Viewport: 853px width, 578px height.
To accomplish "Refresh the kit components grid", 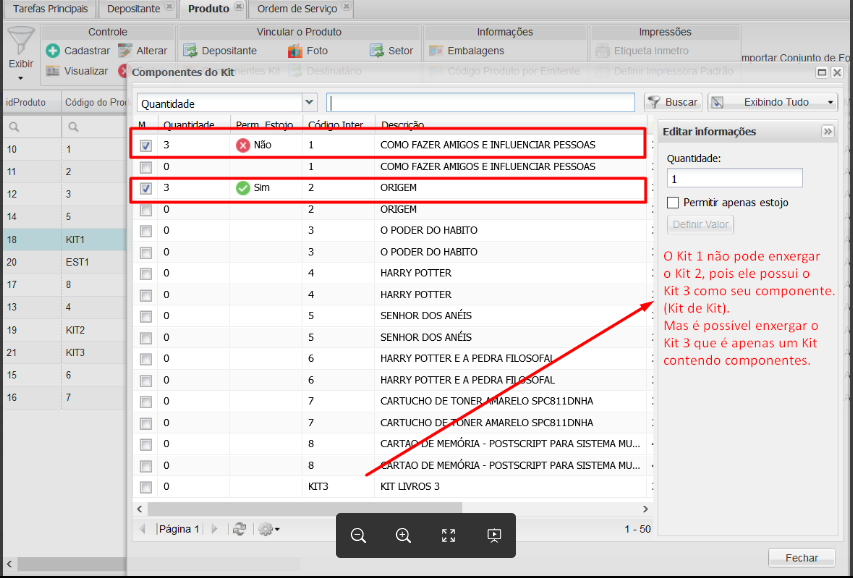I will pos(239,529).
